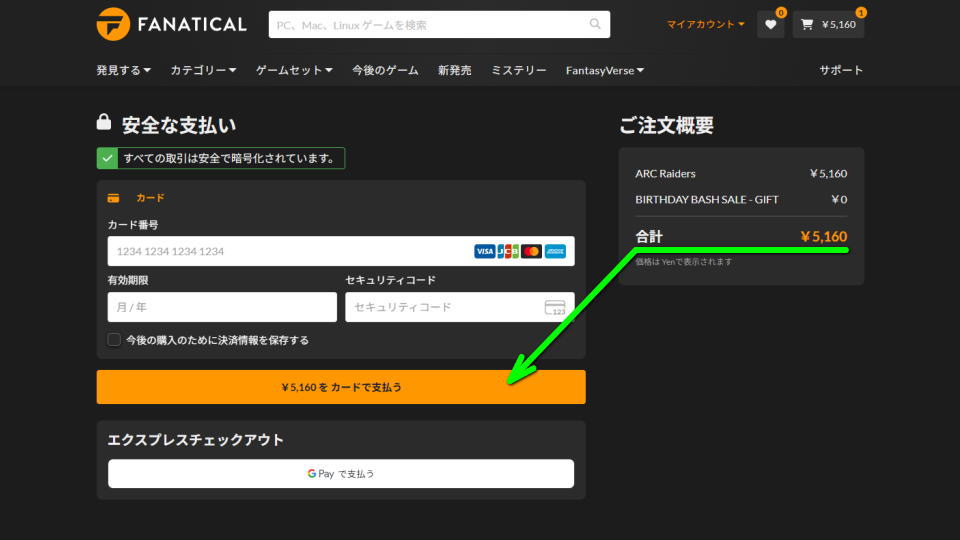The height and width of the screenshot is (540, 960).
Task: Click すべての取引は安全で暗号化されています text
Action: 230,159
